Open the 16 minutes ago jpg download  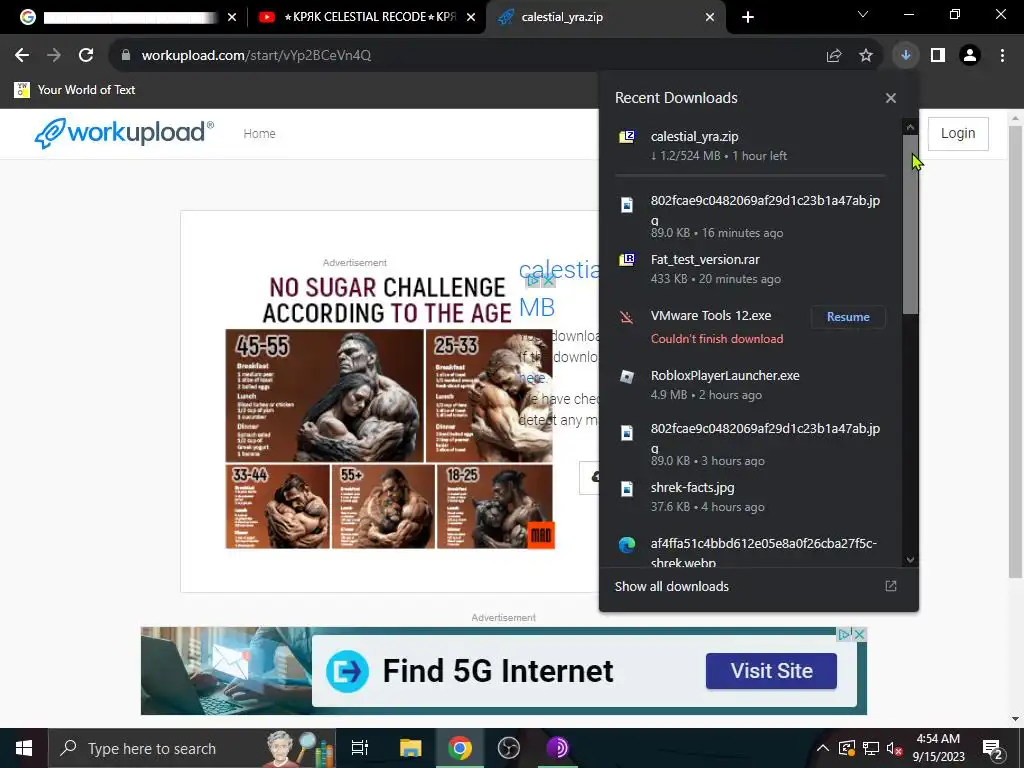tap(751, 216)
